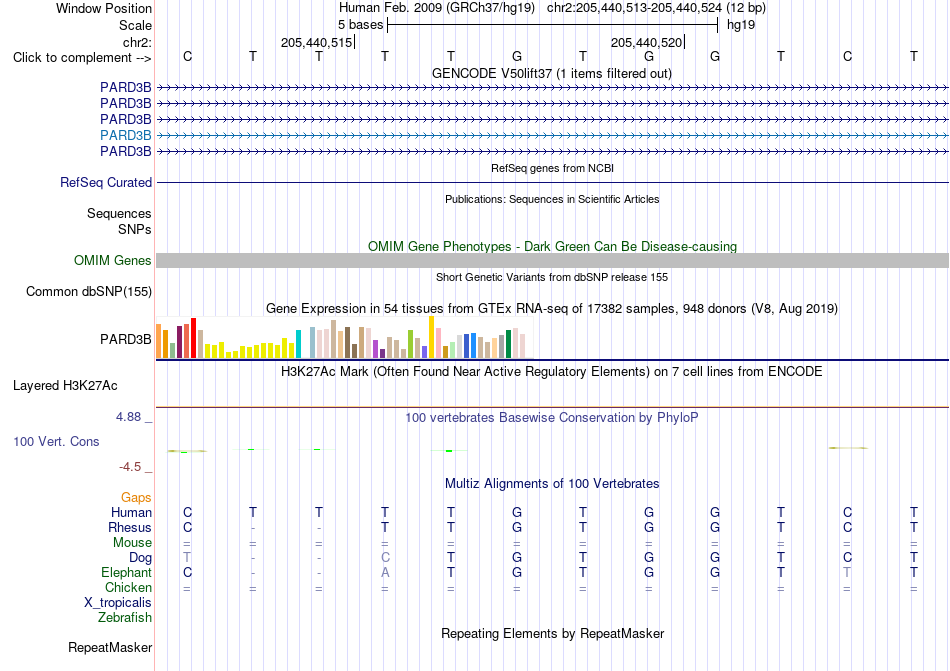Select the Chicken alignment row label
Screen dimensions: 950x671
(128, 587)
